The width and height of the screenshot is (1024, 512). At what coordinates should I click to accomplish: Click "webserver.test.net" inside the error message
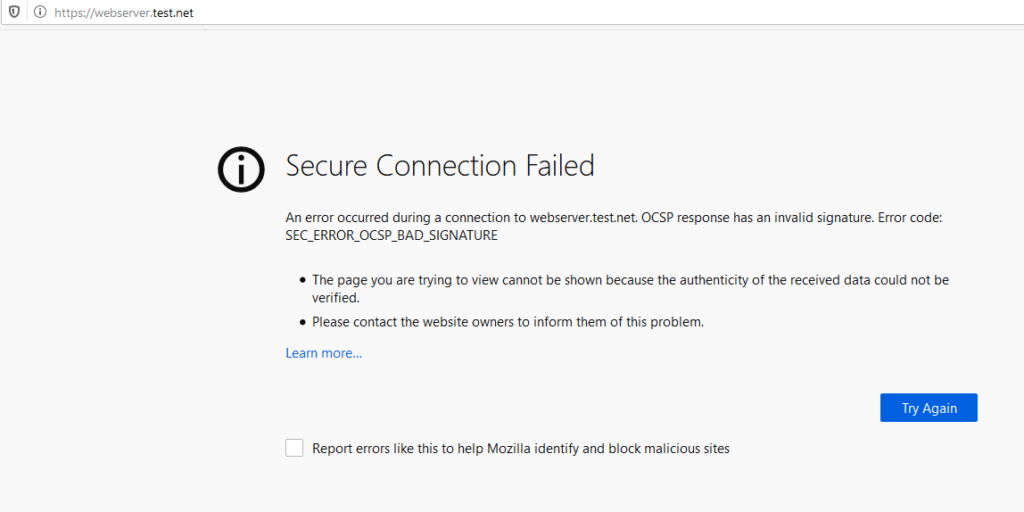click(583, 217)
